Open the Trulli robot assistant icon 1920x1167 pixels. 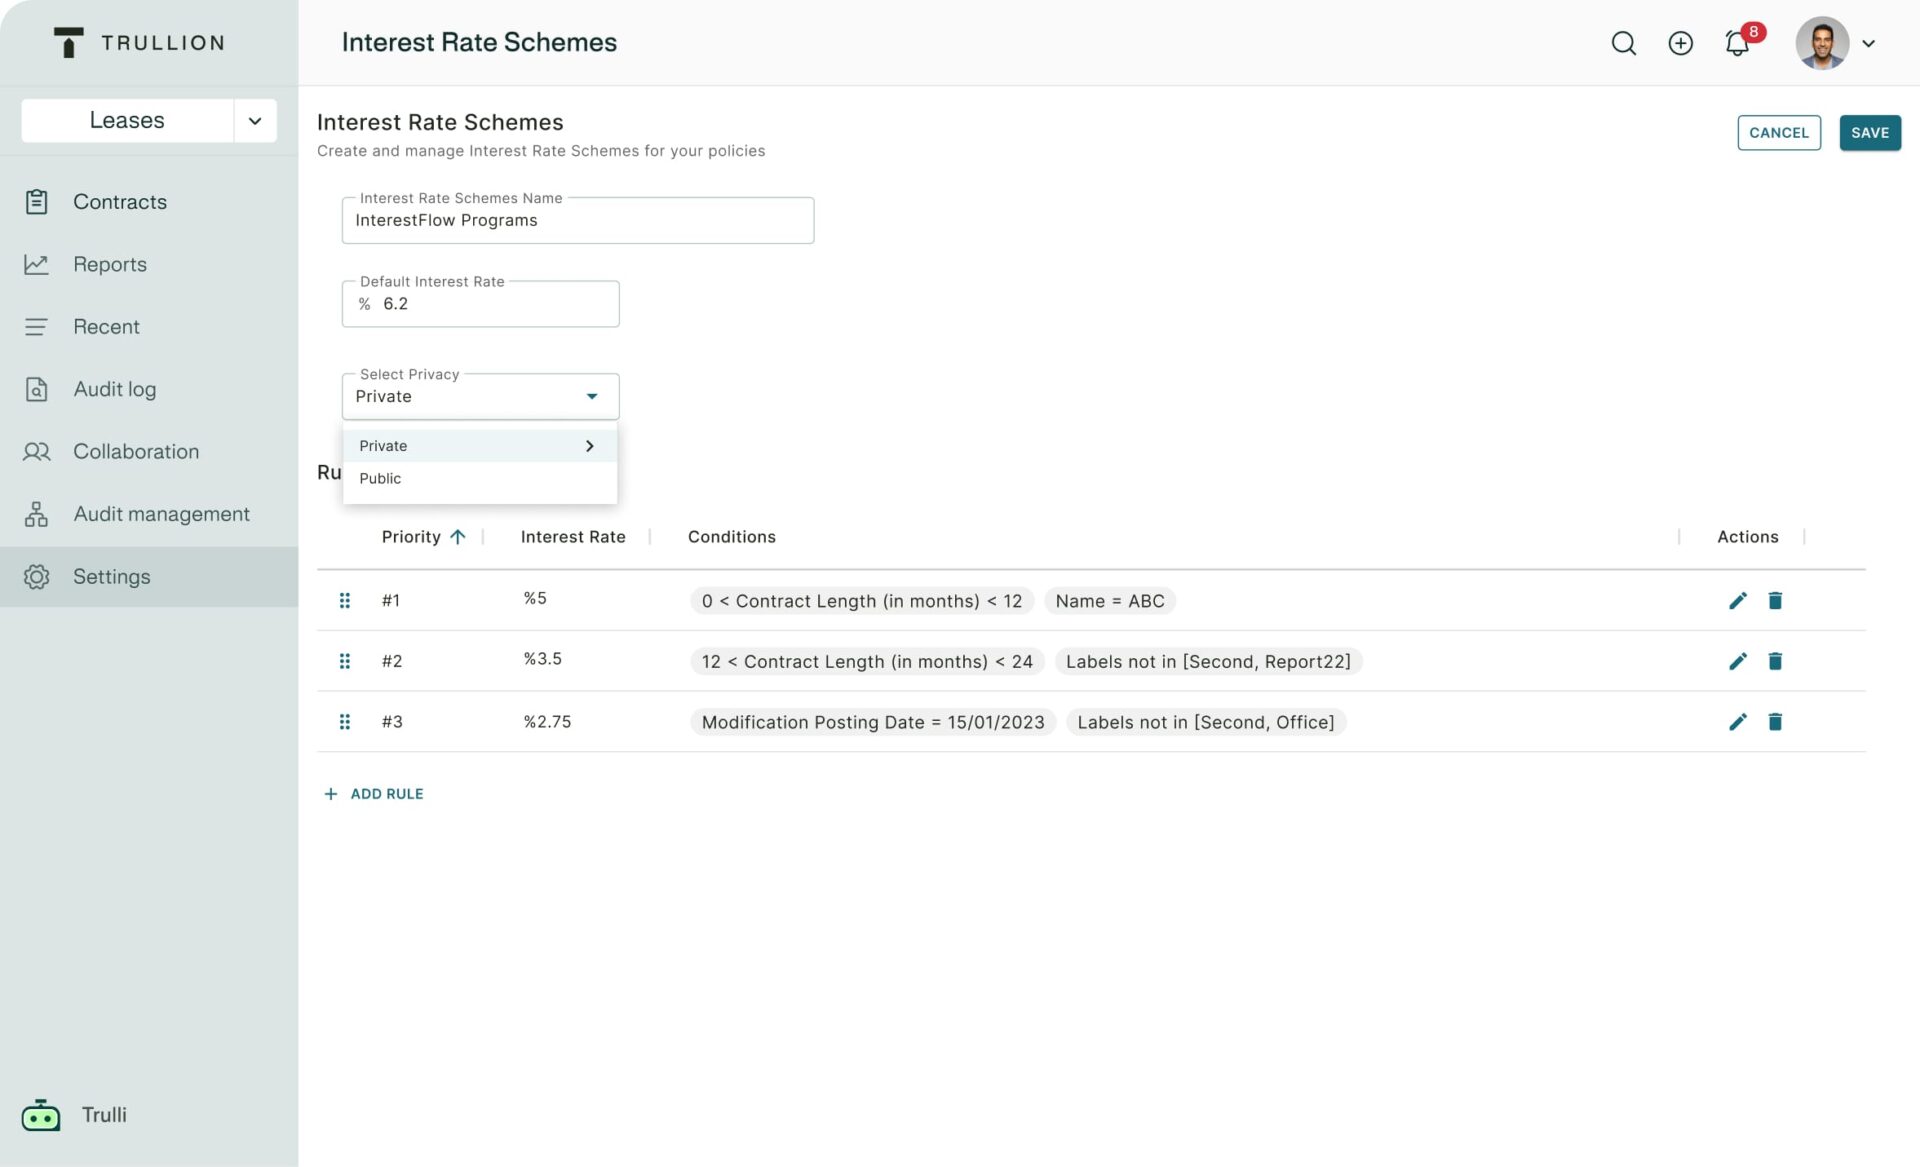point(41,1115)
